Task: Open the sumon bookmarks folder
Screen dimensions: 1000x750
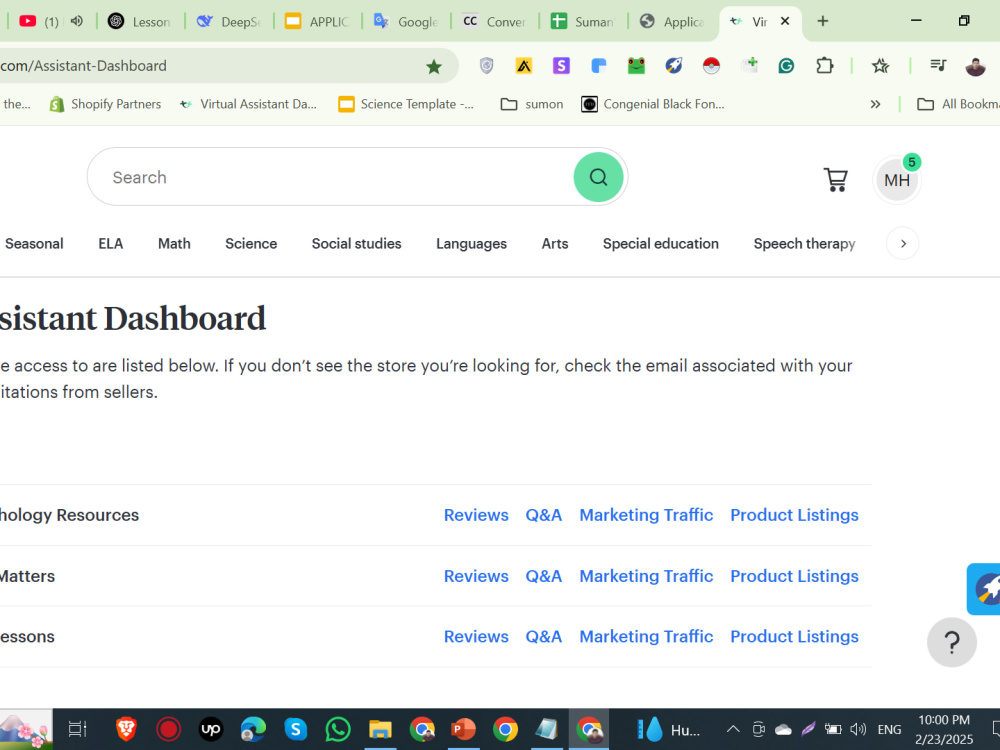Action: coord(532,104)
